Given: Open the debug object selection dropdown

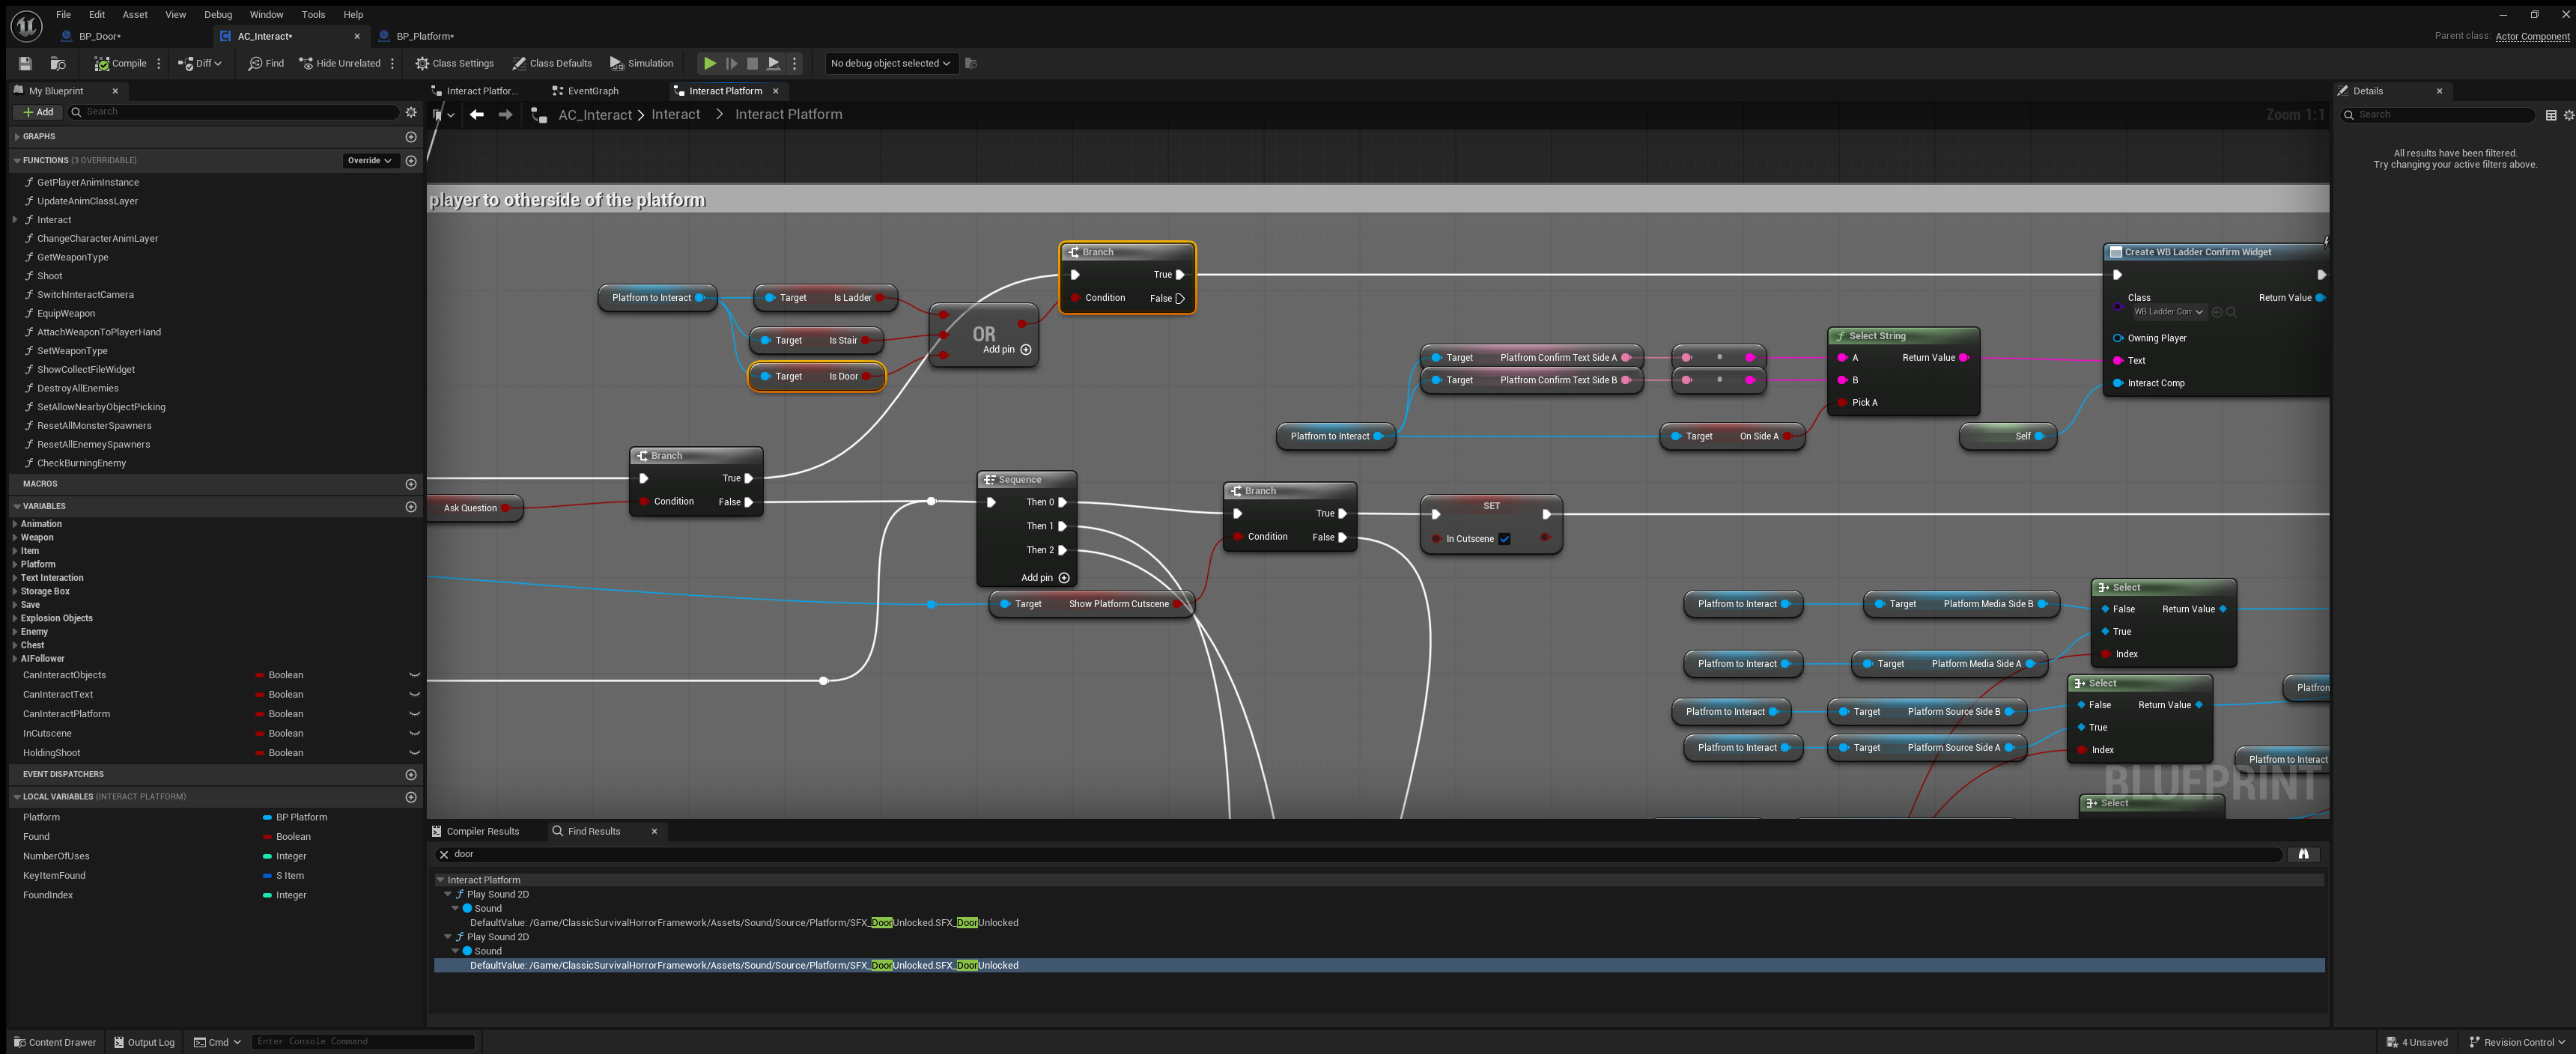Looking at the screenshot, I should [889, 63].
